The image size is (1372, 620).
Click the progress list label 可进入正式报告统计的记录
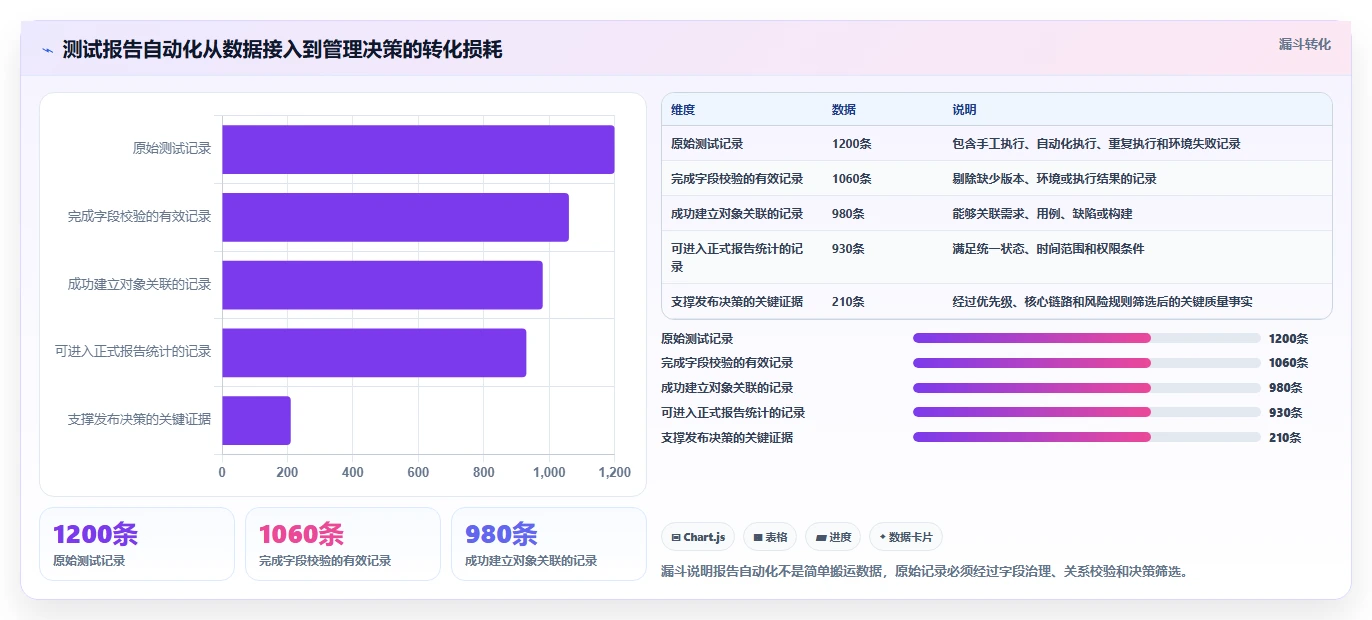coord(733,413)
